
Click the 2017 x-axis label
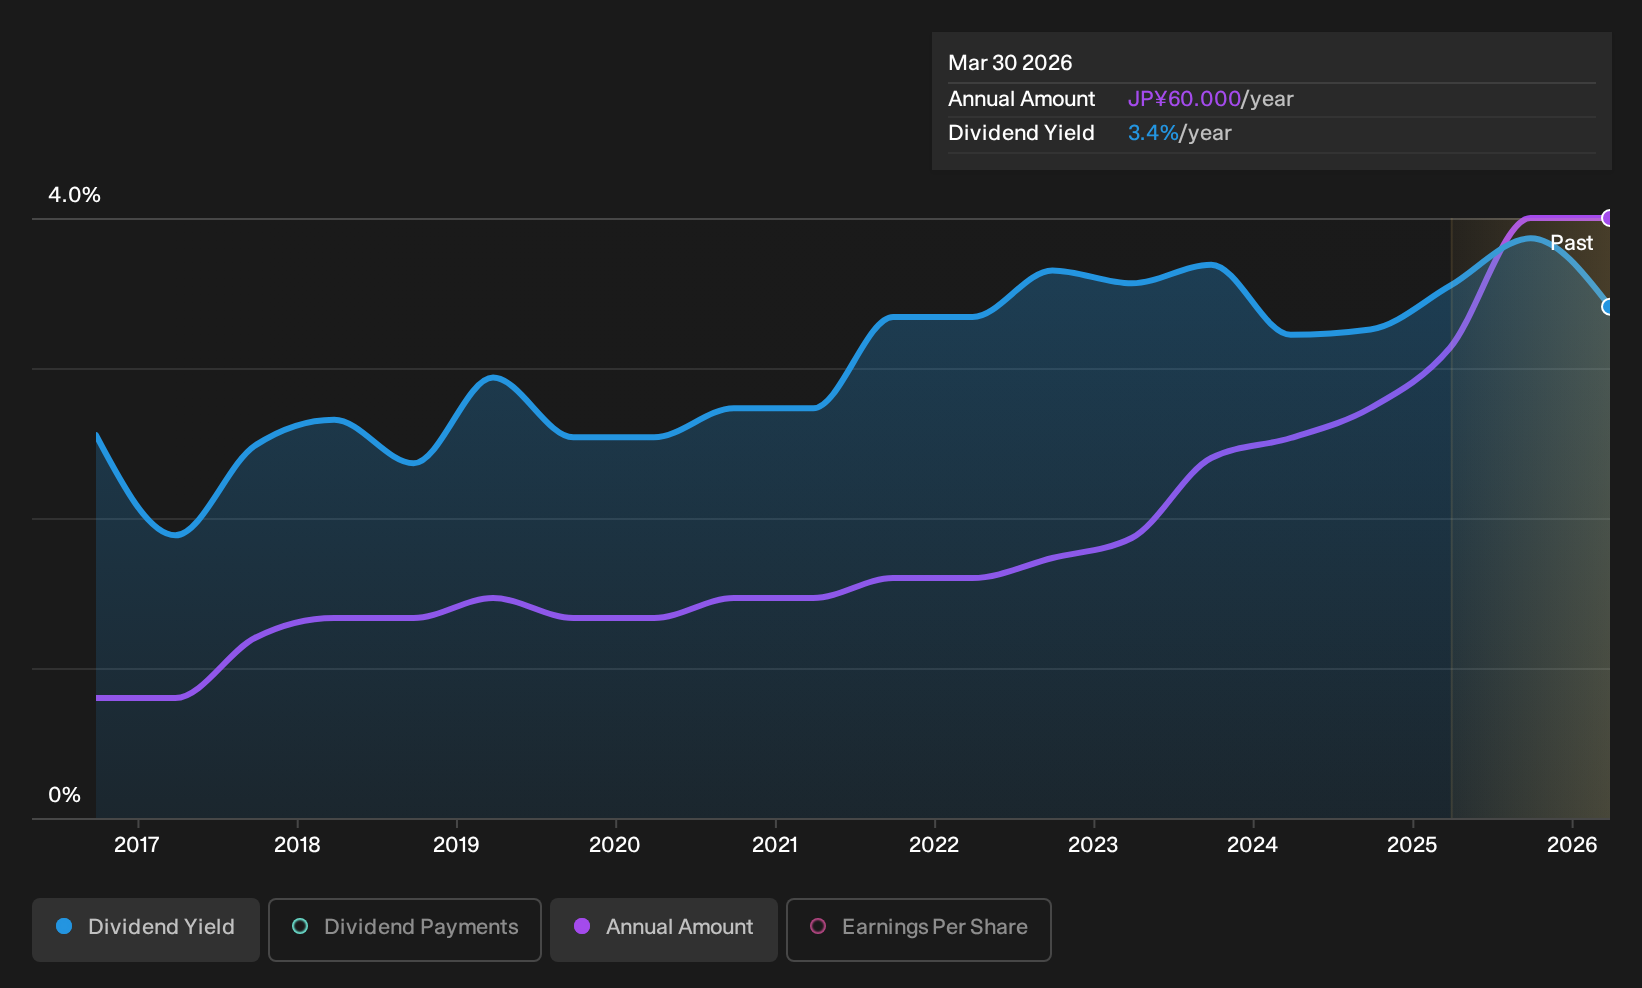[137, 845]
